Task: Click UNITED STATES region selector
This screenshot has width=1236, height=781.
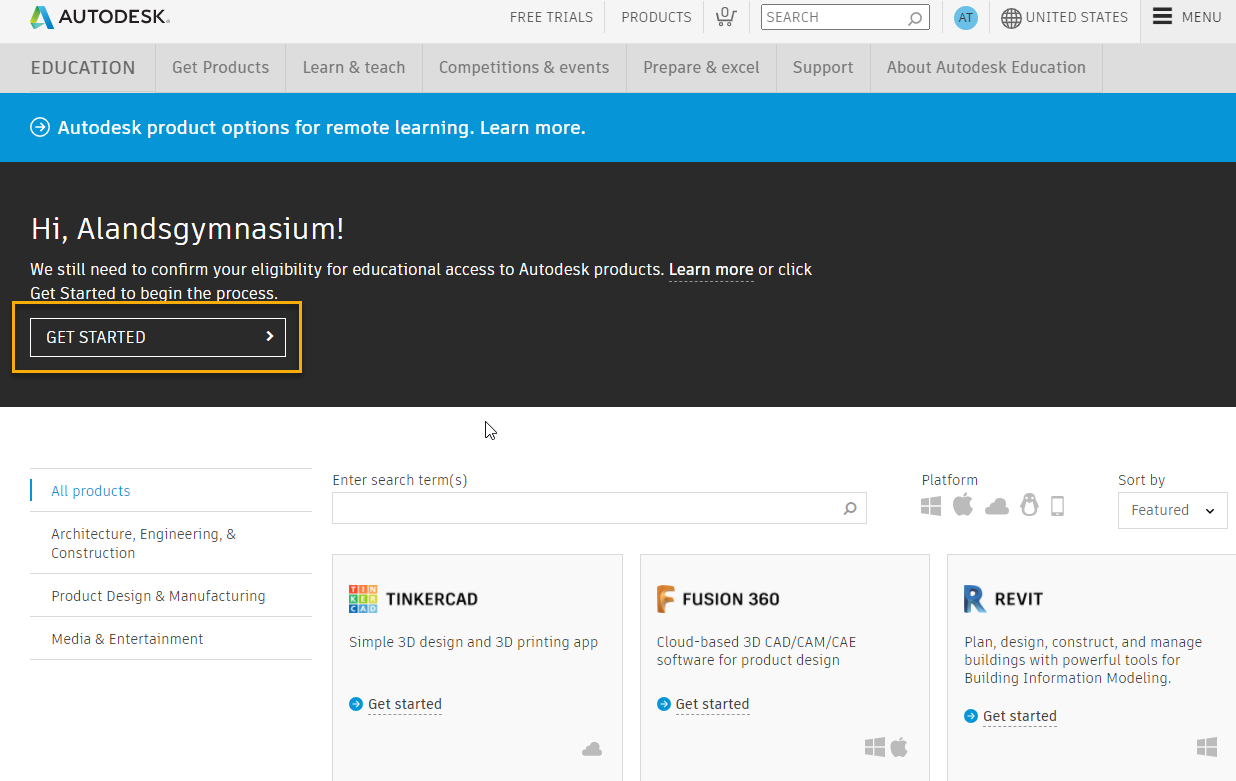Action: 1076,17
